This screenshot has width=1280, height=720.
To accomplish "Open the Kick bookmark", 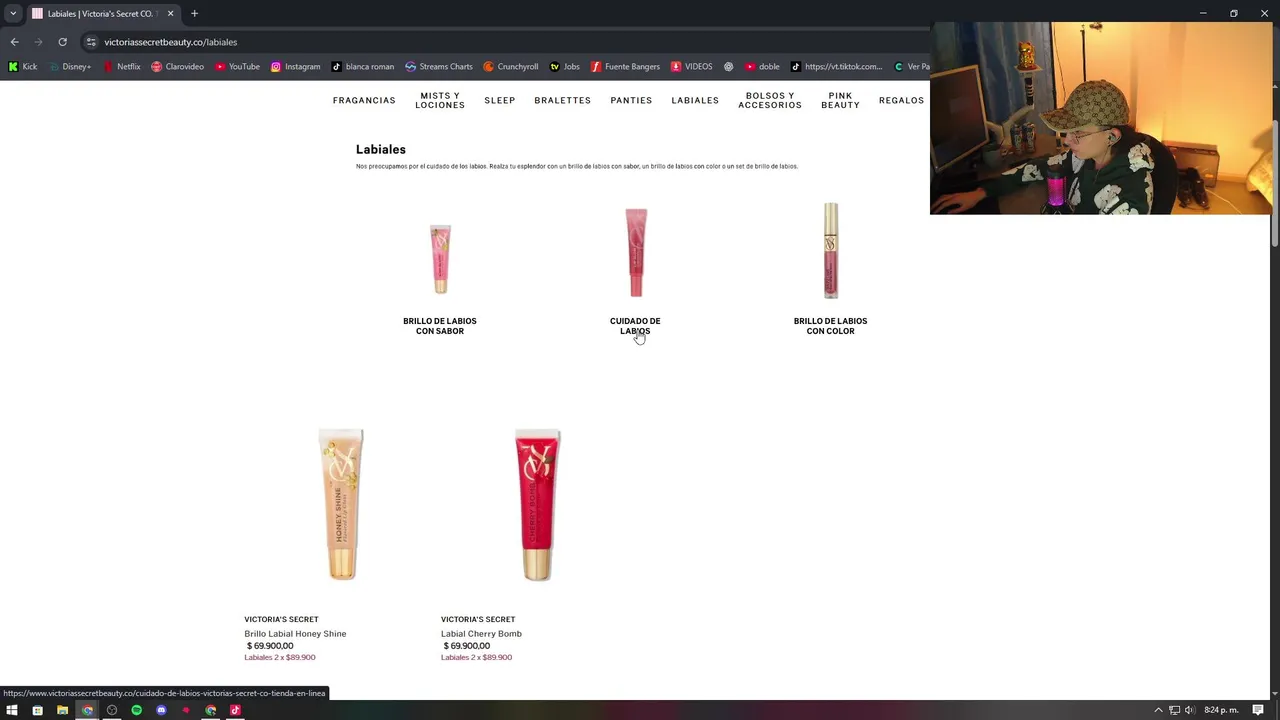I will [x=22, y=67].
